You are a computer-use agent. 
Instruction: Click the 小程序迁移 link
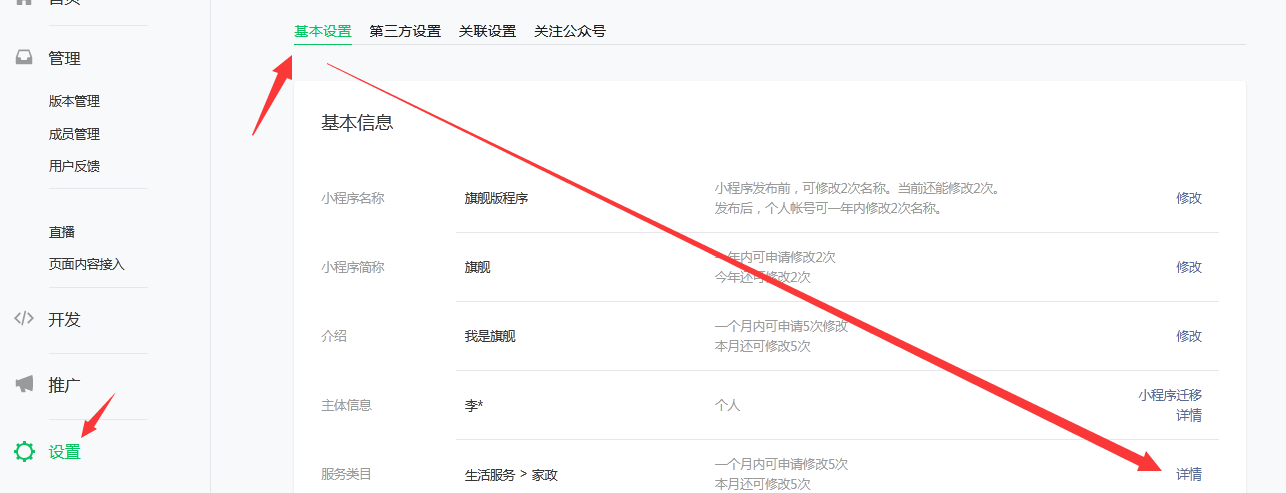coord(1169,395)
